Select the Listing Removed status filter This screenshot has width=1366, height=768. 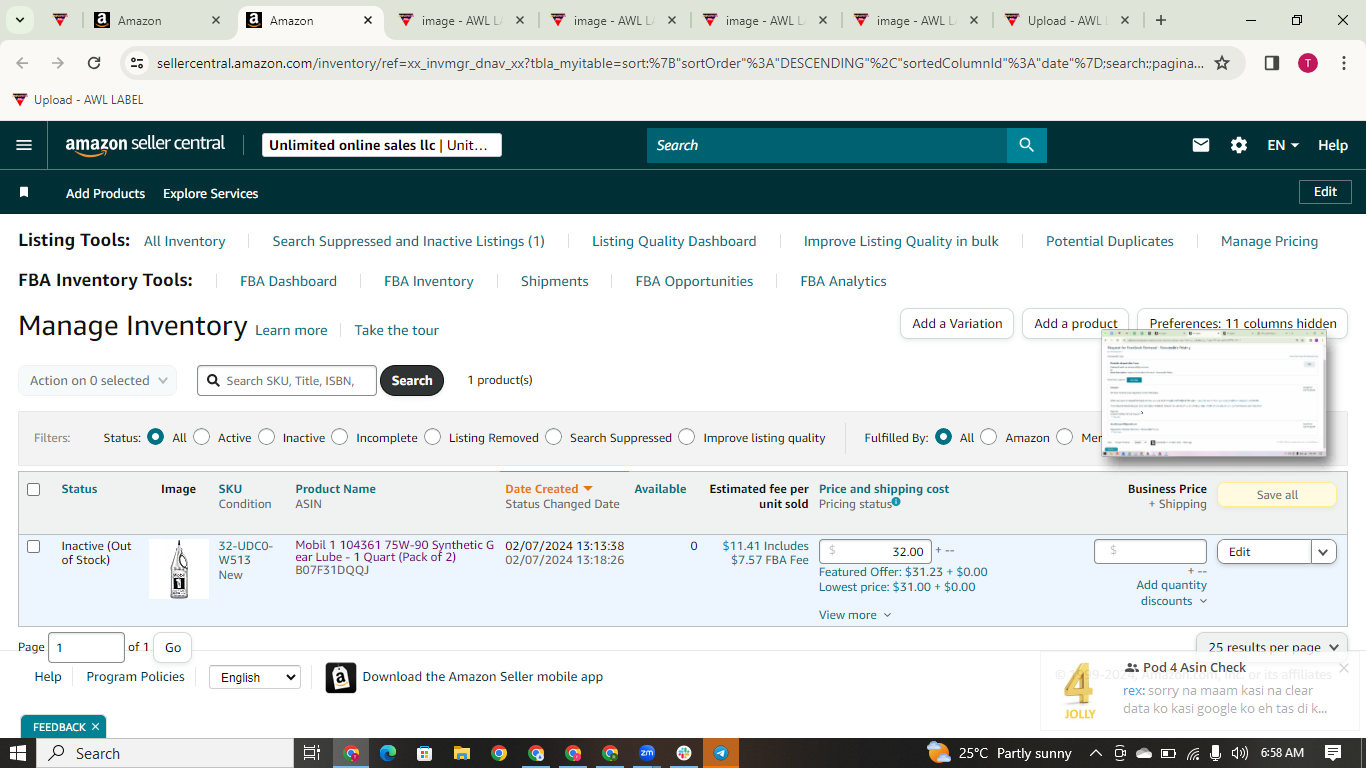(432, 437)
